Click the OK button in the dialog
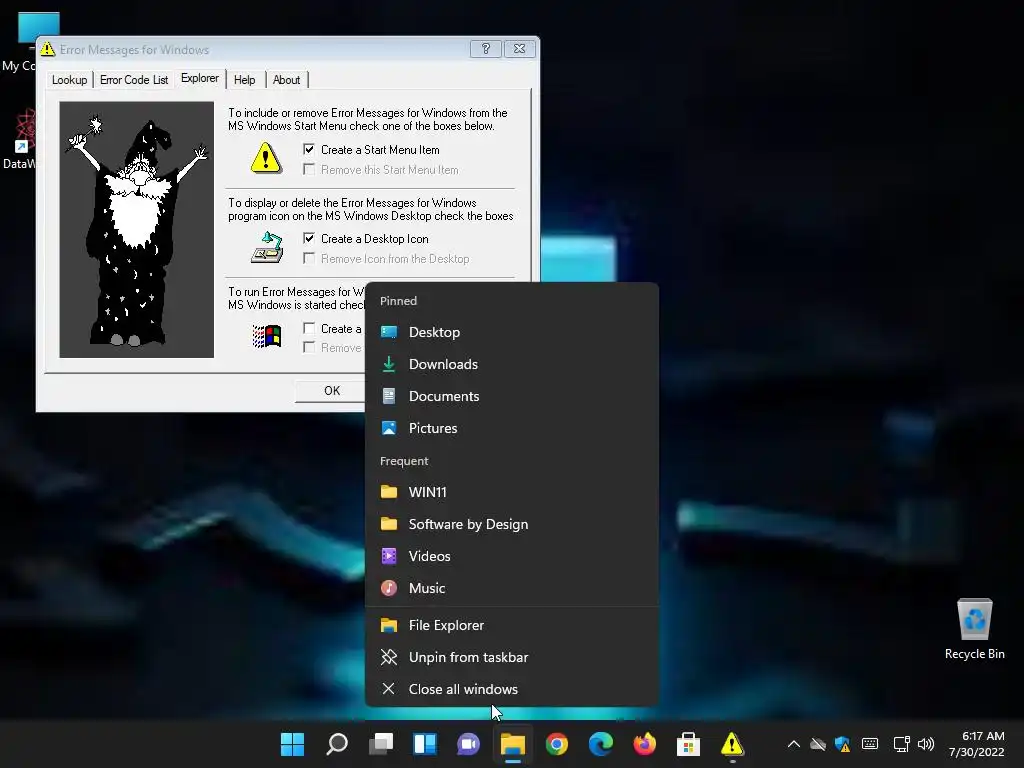1024x768 pixels. pos(332,391)
